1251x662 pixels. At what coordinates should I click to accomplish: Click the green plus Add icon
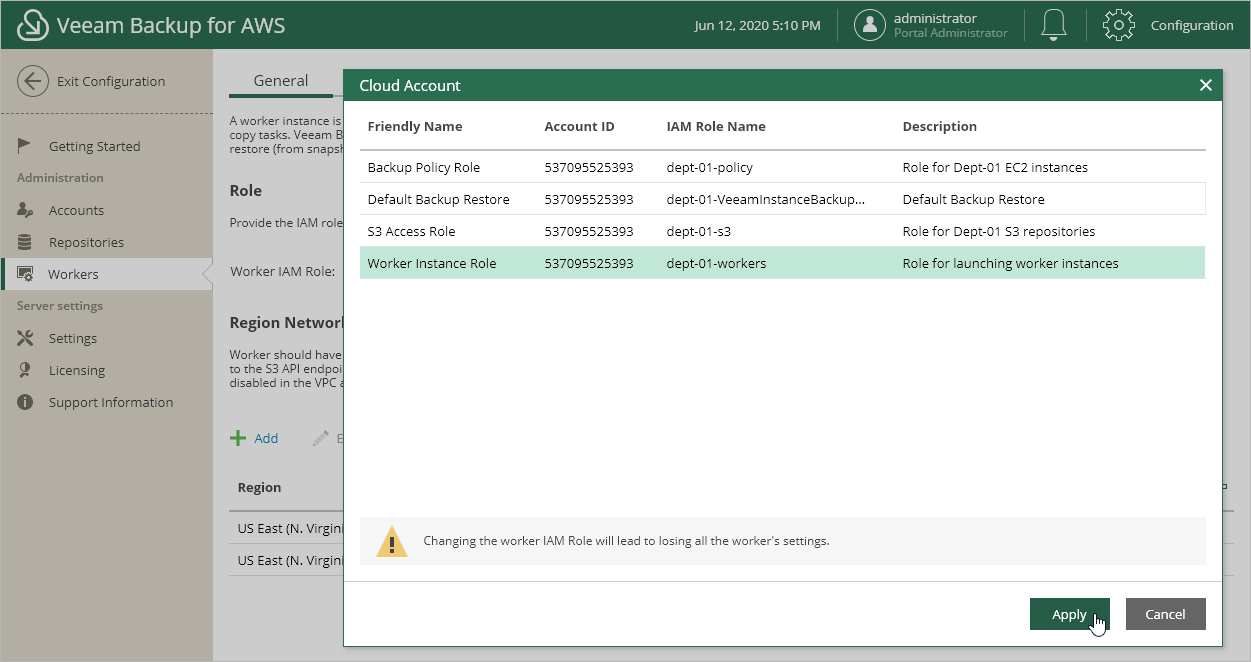tap(238, 438)
